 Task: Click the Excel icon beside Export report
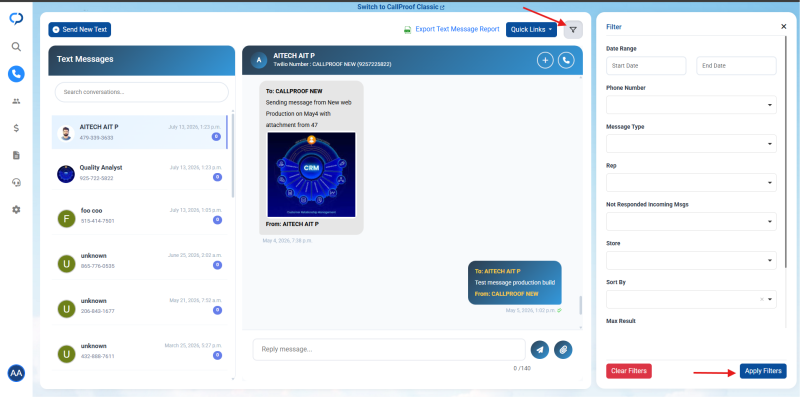408,30
